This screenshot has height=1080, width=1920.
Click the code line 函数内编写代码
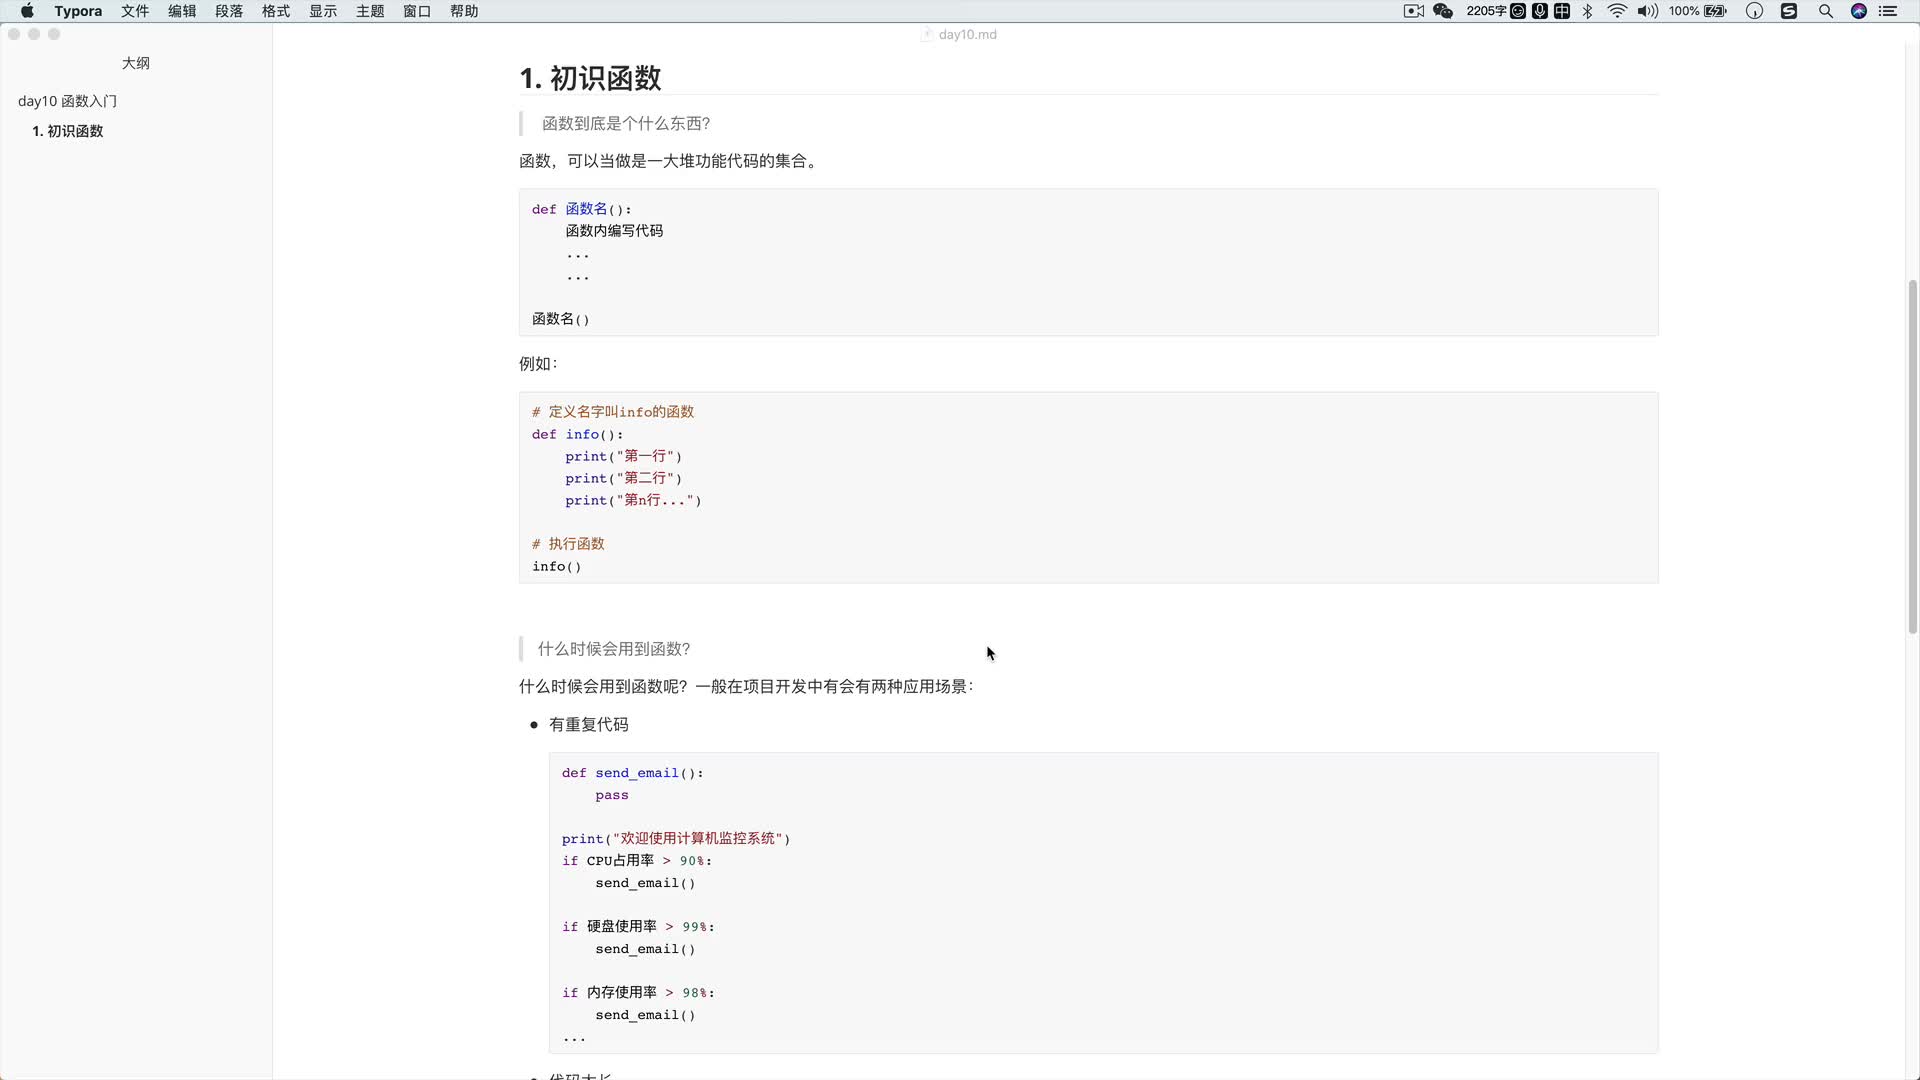[614, 231]
